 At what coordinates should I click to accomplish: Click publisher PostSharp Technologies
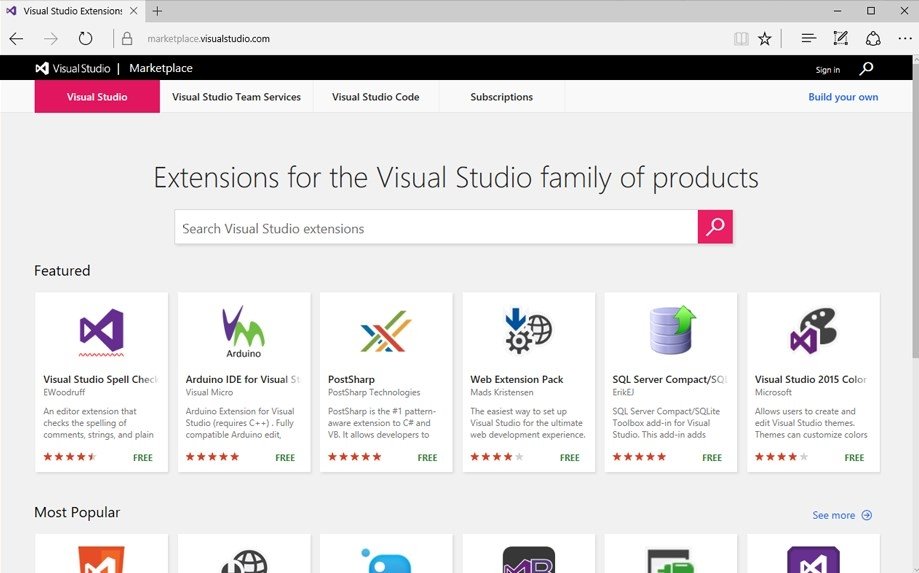point(374,392)
